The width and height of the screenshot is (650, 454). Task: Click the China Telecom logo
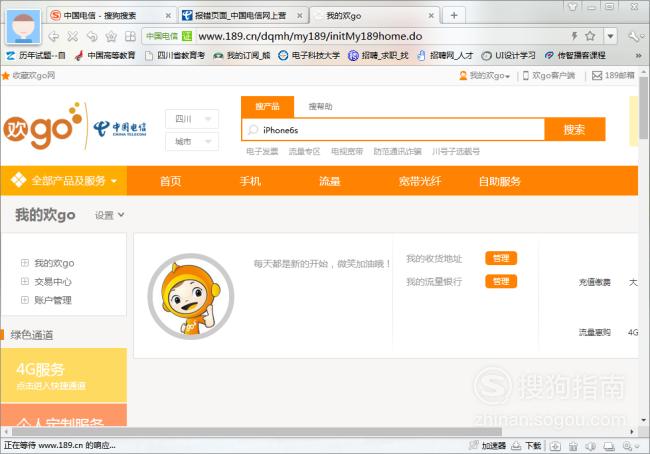click(120, 129)
